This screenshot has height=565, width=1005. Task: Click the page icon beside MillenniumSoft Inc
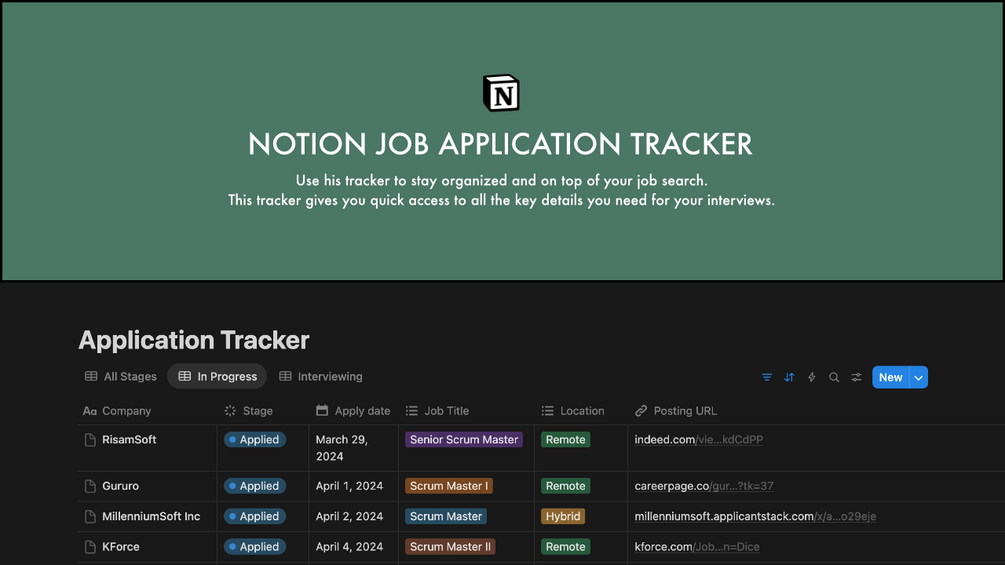(90, 516)
